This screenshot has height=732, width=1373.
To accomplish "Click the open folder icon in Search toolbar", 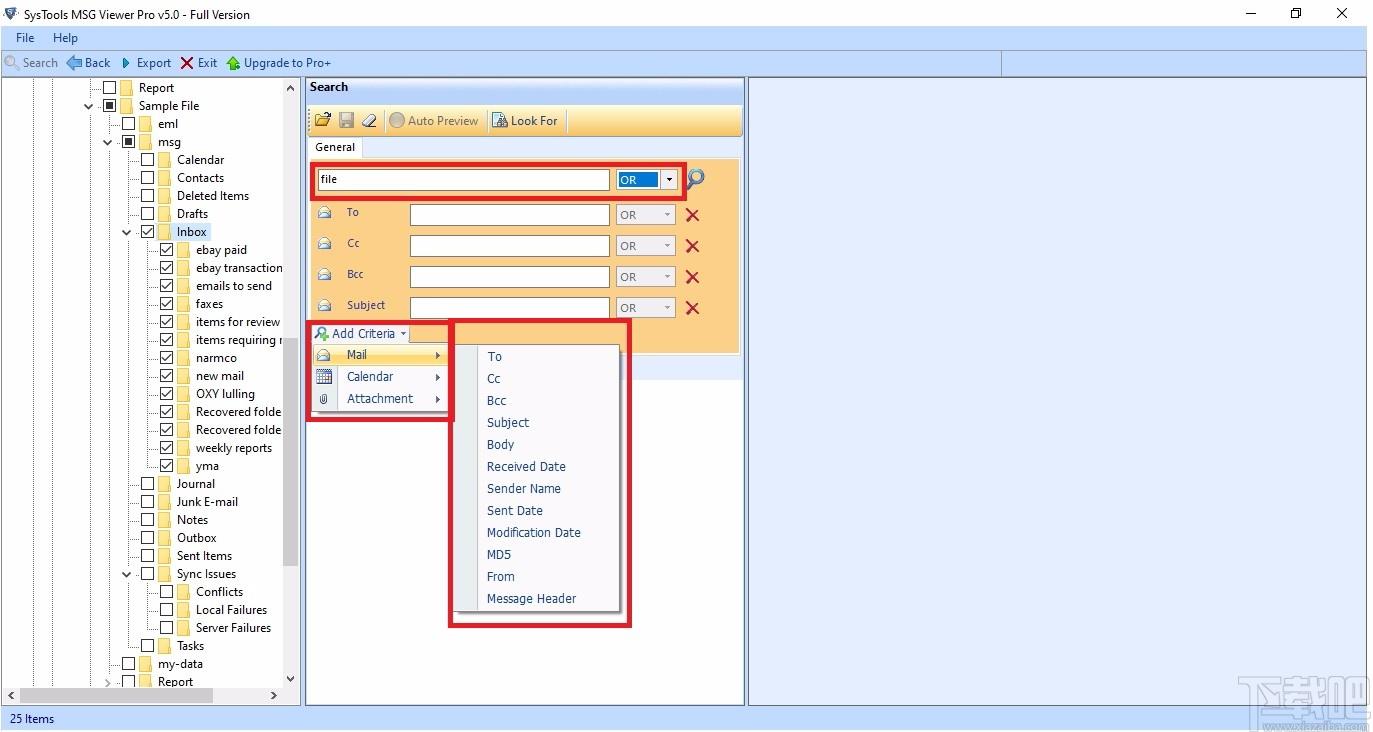I will (323, 121).
